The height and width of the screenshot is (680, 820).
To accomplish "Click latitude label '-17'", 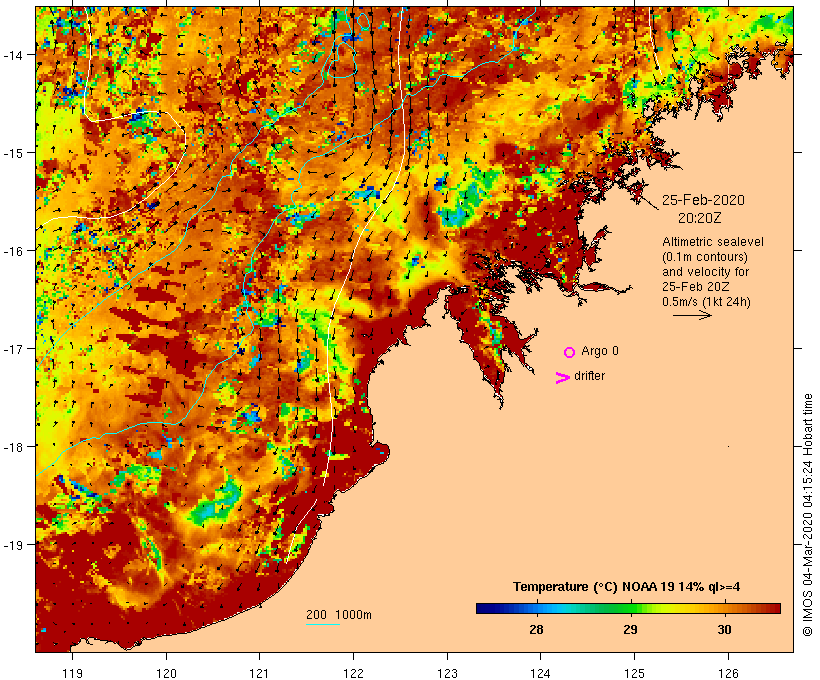I will pos(12,349).
